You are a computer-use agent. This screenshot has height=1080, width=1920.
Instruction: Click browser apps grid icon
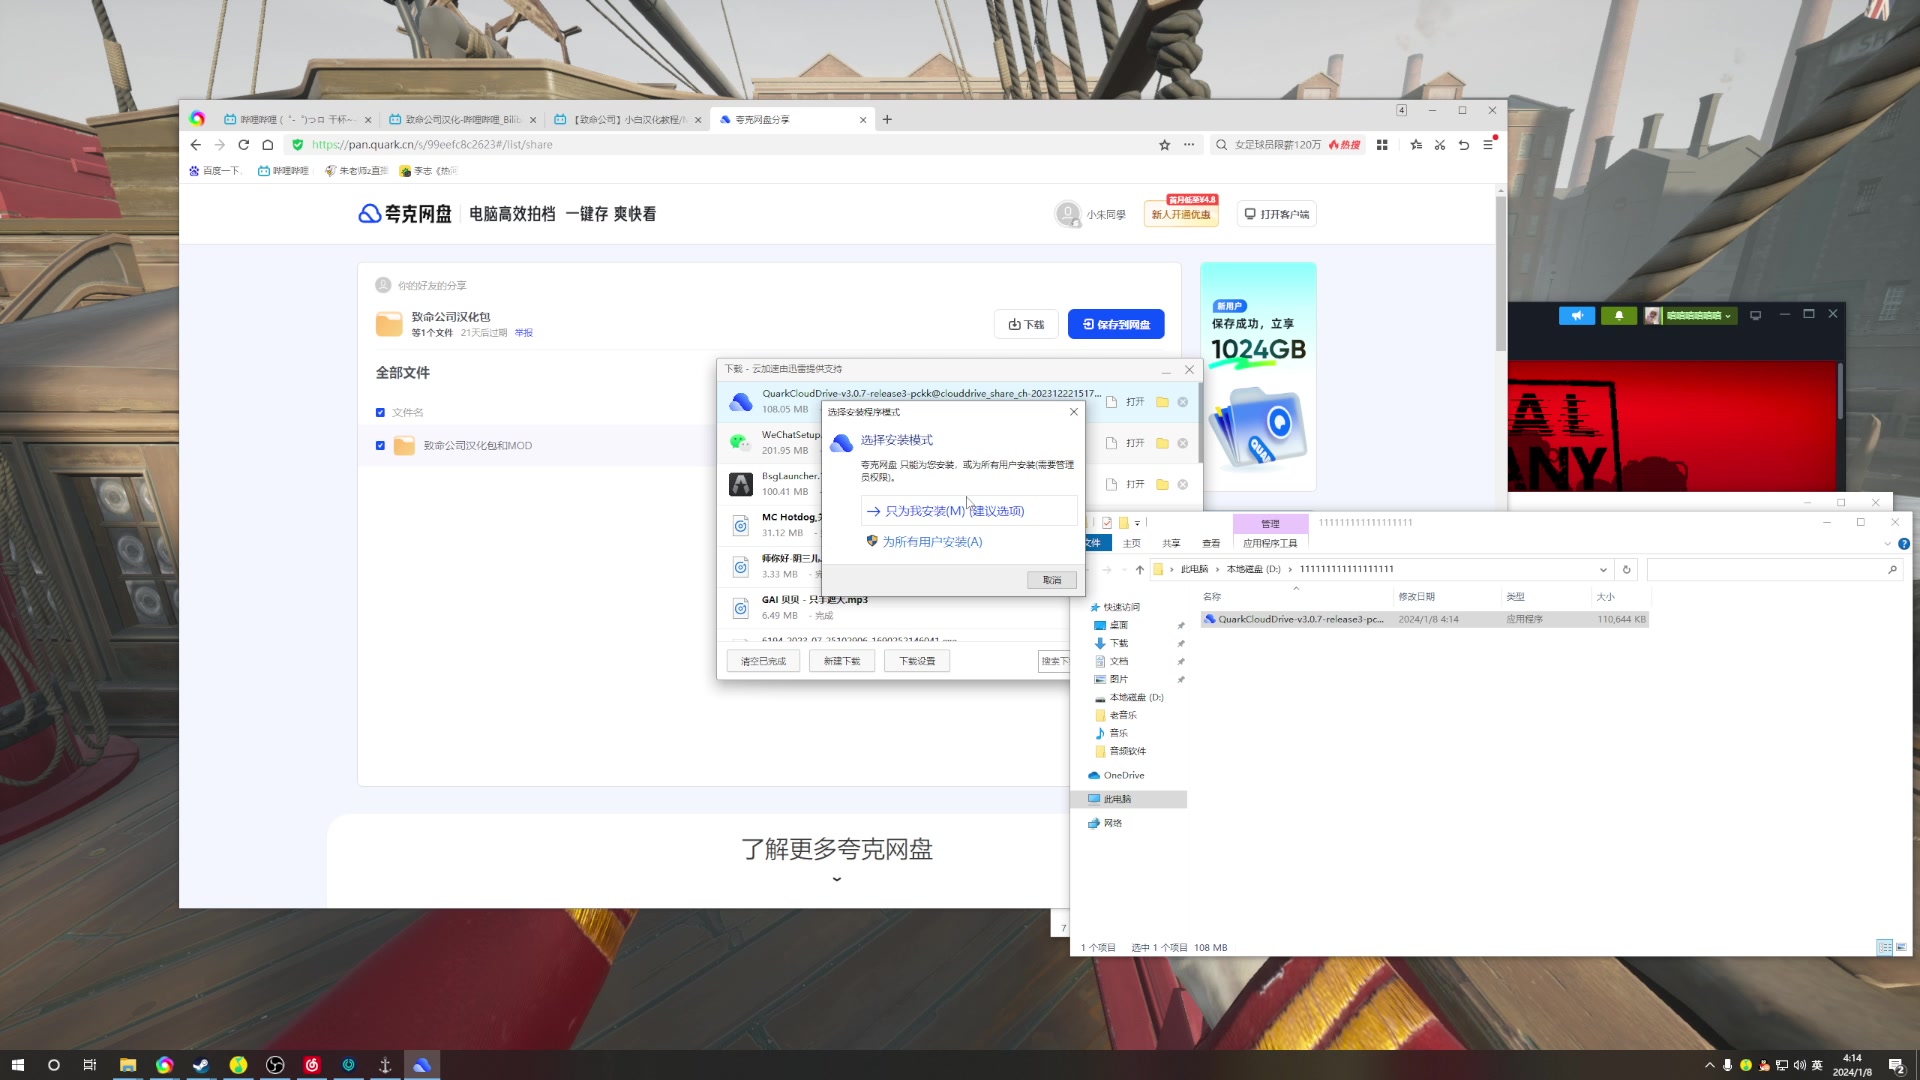click(x=1382, y=145)
